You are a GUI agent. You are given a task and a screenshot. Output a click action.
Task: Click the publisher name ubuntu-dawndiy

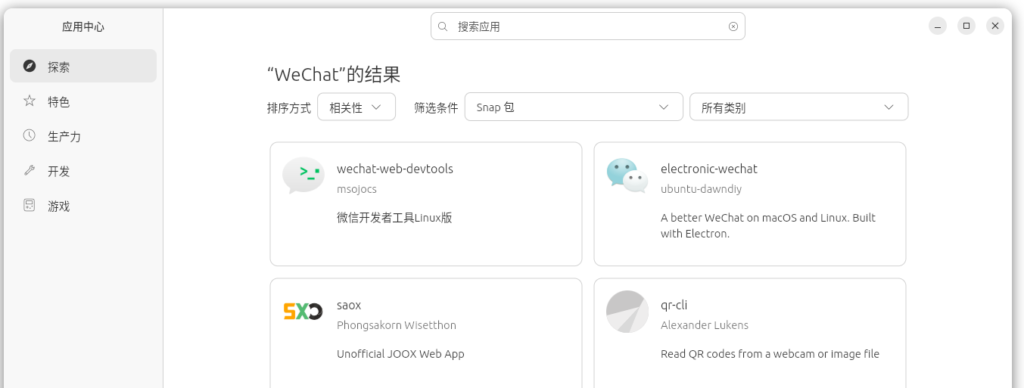click(x=701, y=189)
